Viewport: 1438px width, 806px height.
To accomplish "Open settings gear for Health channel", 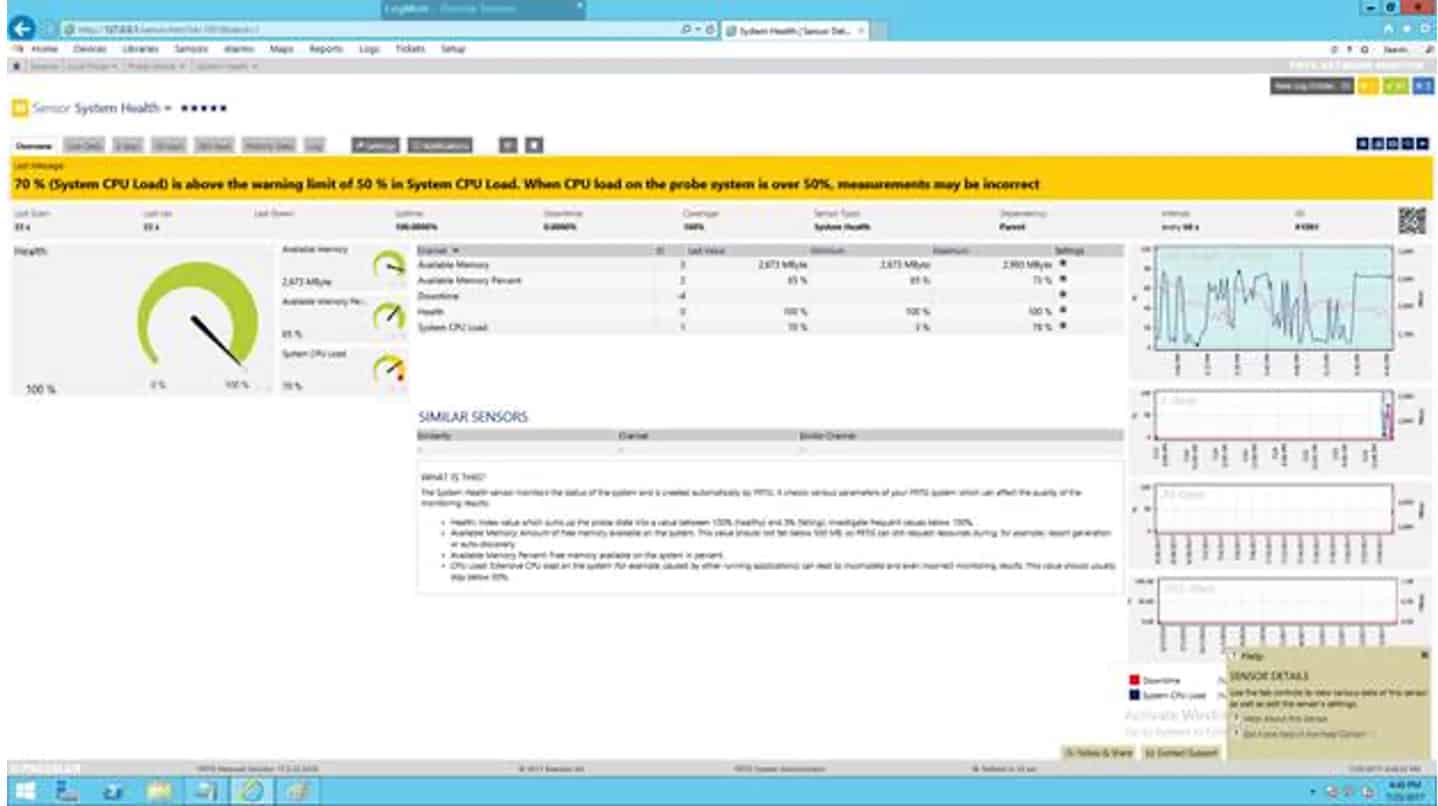I will point(1062,311).
